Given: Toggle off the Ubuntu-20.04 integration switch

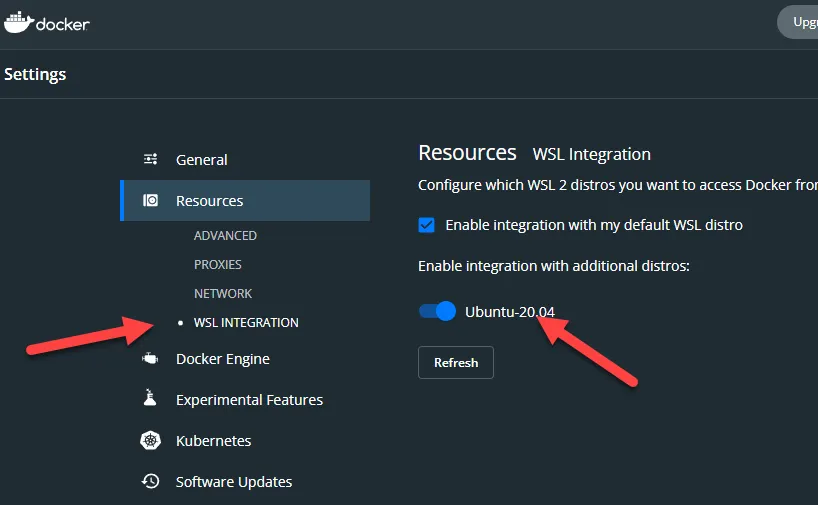Looking at the screenshot, I should [x=437, y=311].
